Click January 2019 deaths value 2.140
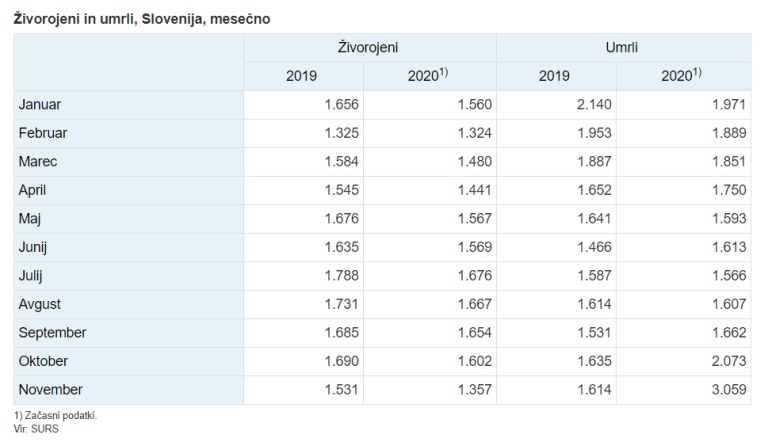 (591, 104)
